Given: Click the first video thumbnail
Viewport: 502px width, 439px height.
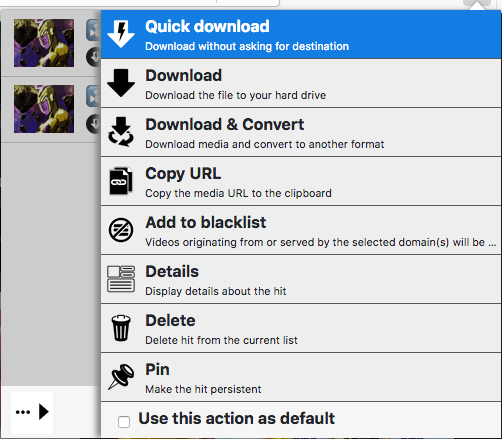Looking at the screenshot, I should point(44,43).
